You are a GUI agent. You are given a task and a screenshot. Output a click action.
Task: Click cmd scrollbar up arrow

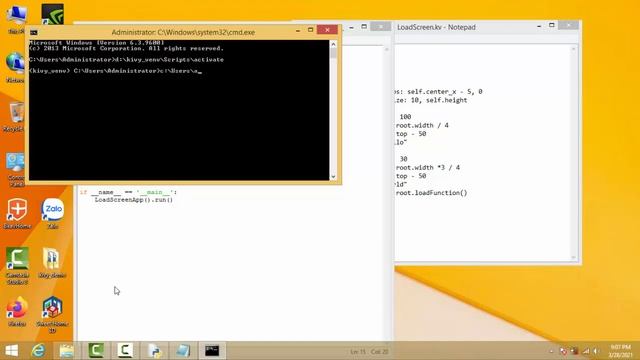[333, 44]
